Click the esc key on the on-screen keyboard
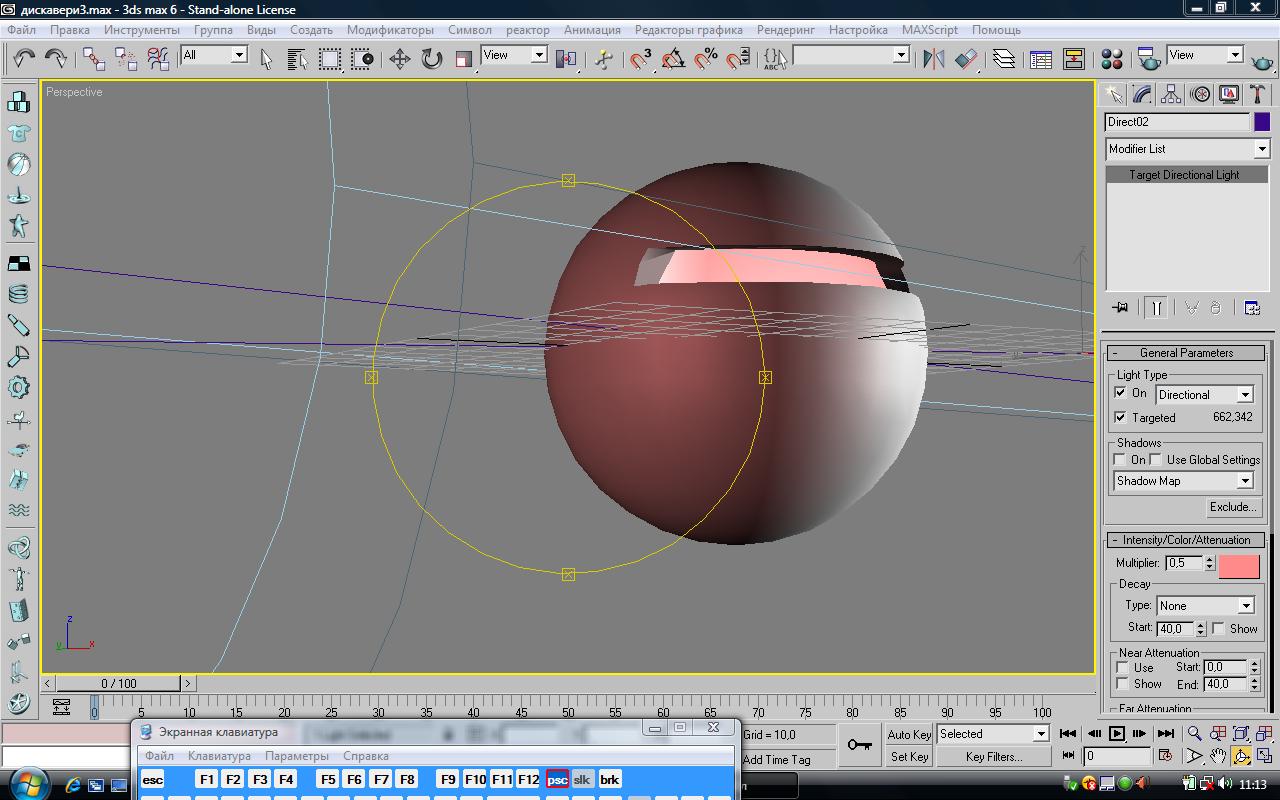This screenshot has height=800, width=1280. tap(152, 779)
